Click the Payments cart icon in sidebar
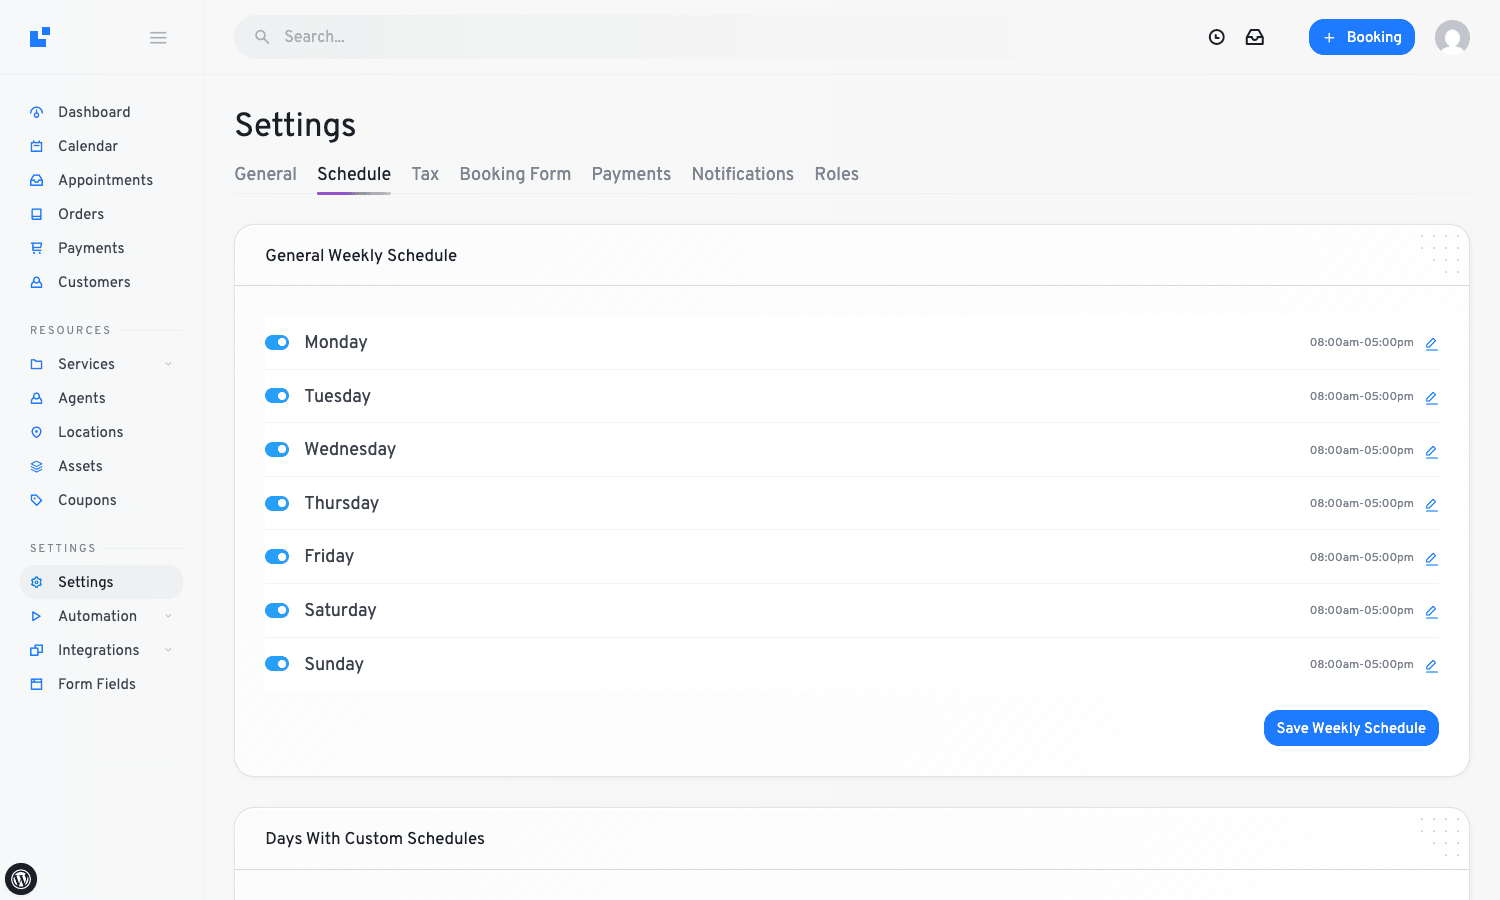 coord(37,248)
